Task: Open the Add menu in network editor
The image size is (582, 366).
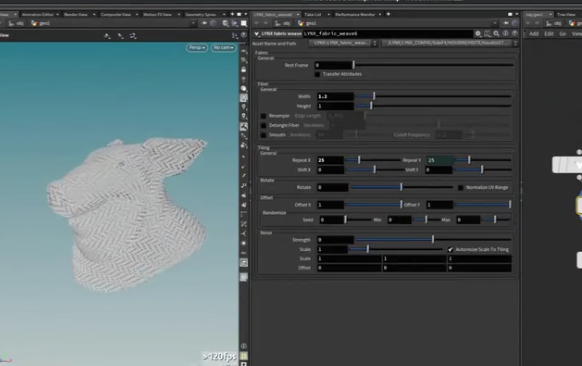Action: pyautogui.click(x=534, y=34)
